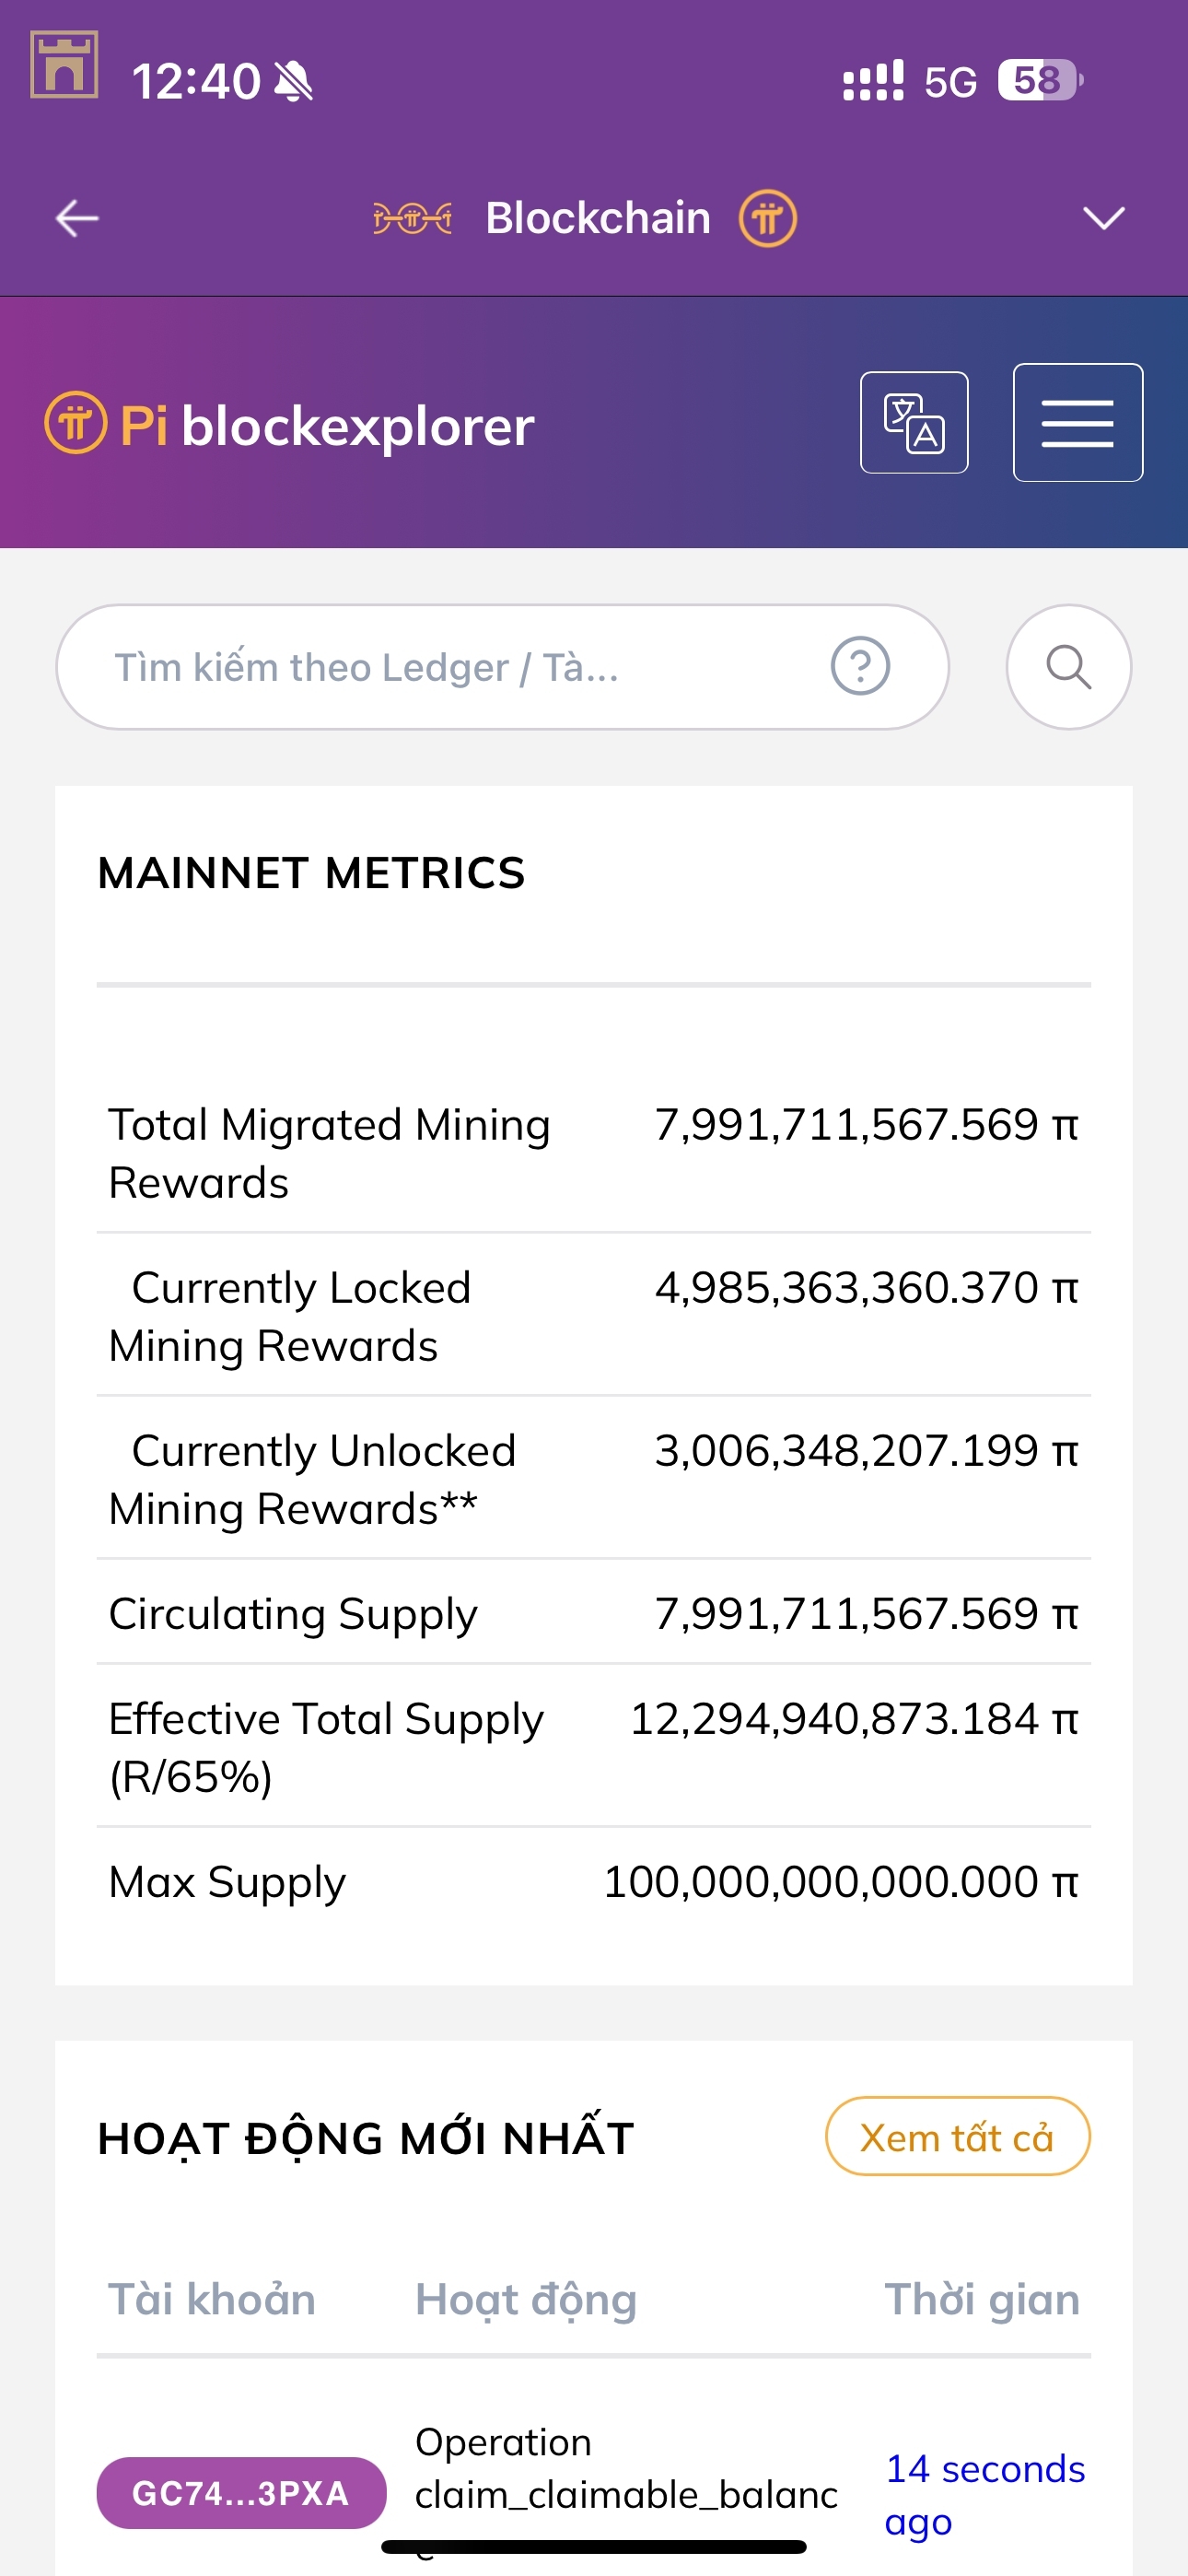Tap the Castle app icon in status bar
The height and width of the screenshot is (2576, 1188).
[x=64, y=65]
